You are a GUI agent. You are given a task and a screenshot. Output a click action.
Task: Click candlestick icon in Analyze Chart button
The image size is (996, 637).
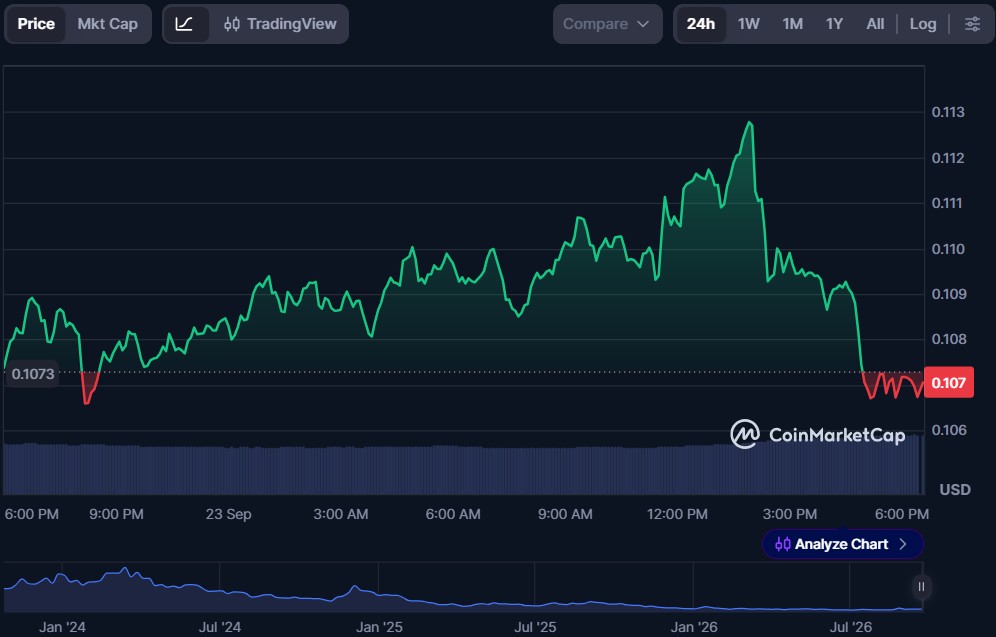783,544
